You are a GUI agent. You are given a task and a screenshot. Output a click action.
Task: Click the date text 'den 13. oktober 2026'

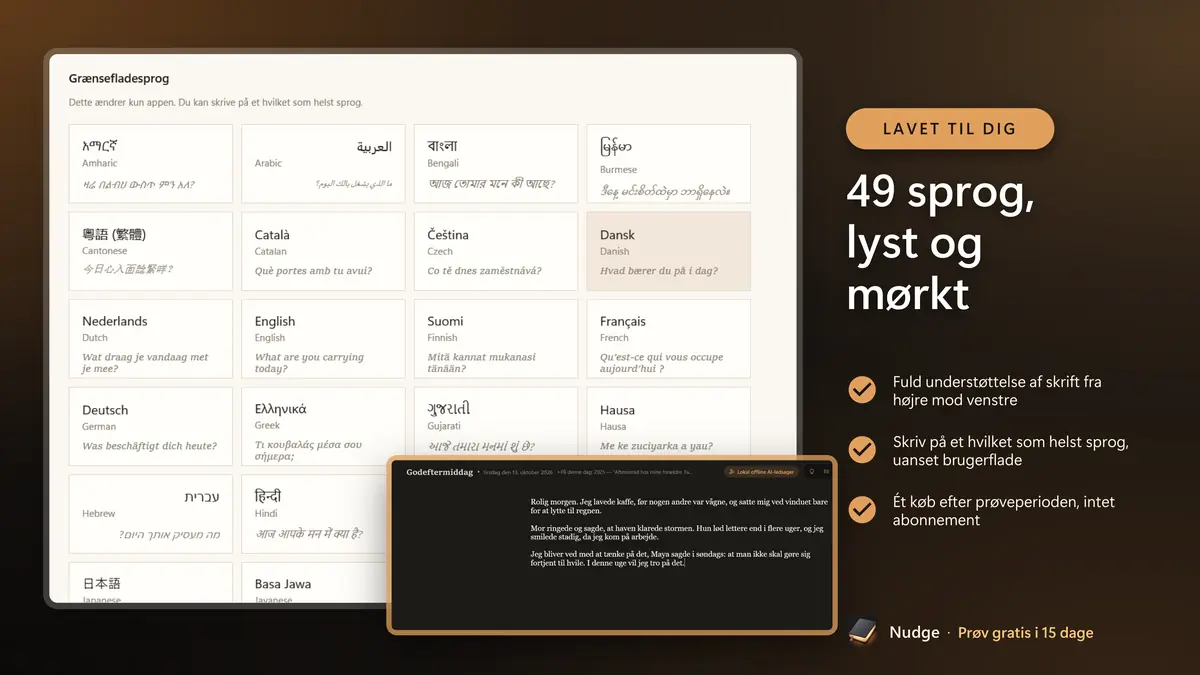pos(527,472)
